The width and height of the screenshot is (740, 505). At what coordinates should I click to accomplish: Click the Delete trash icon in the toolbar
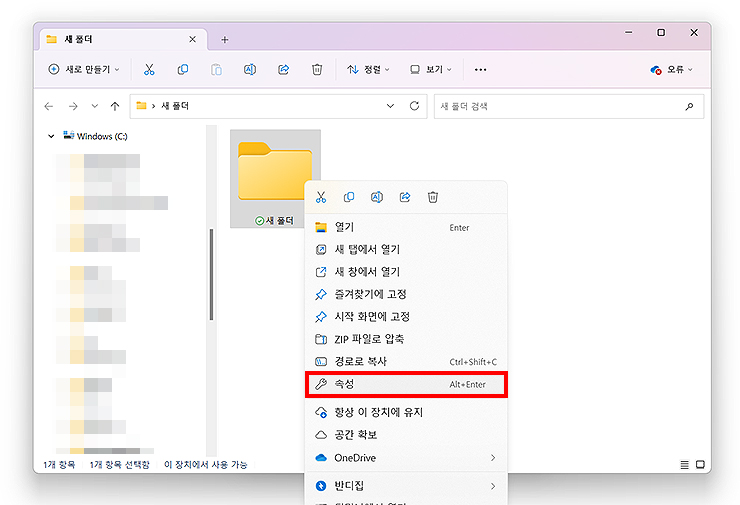click(317, 70)
